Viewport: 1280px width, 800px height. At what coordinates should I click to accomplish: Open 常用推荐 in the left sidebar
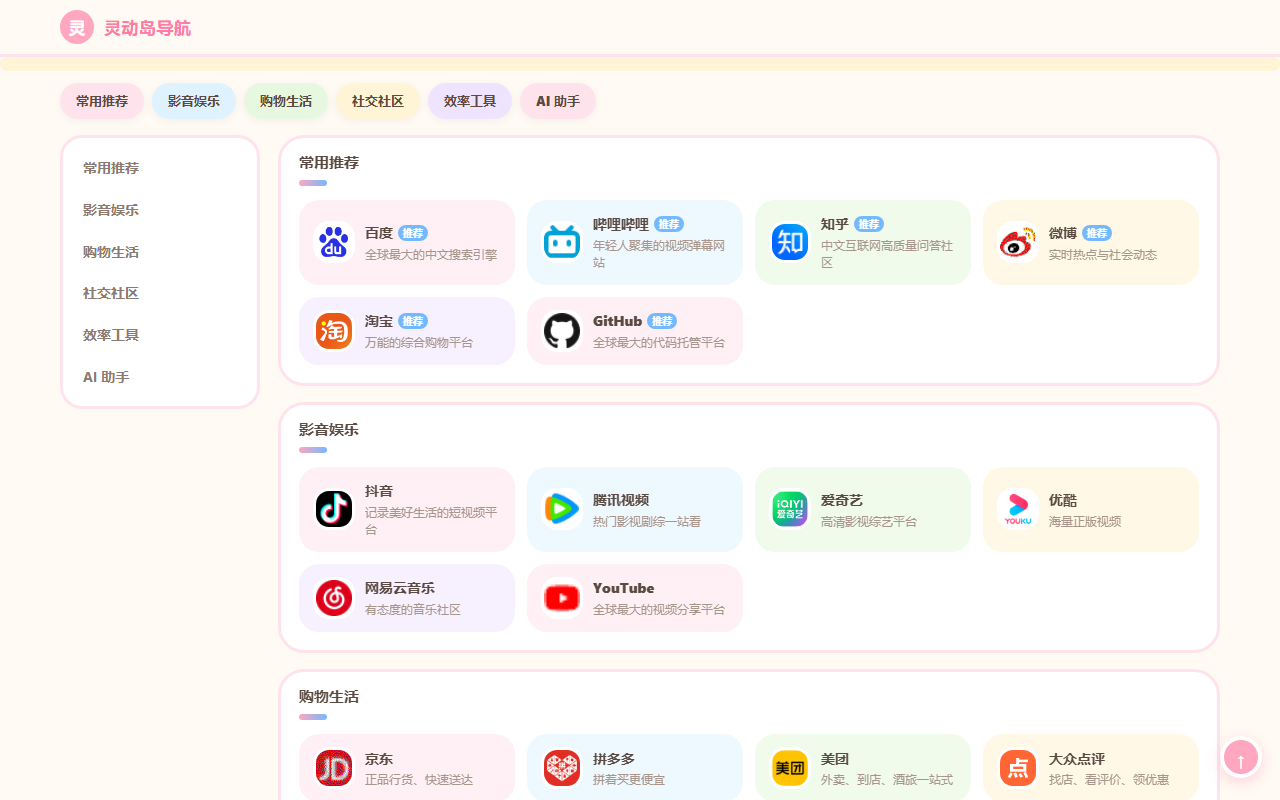160,168
